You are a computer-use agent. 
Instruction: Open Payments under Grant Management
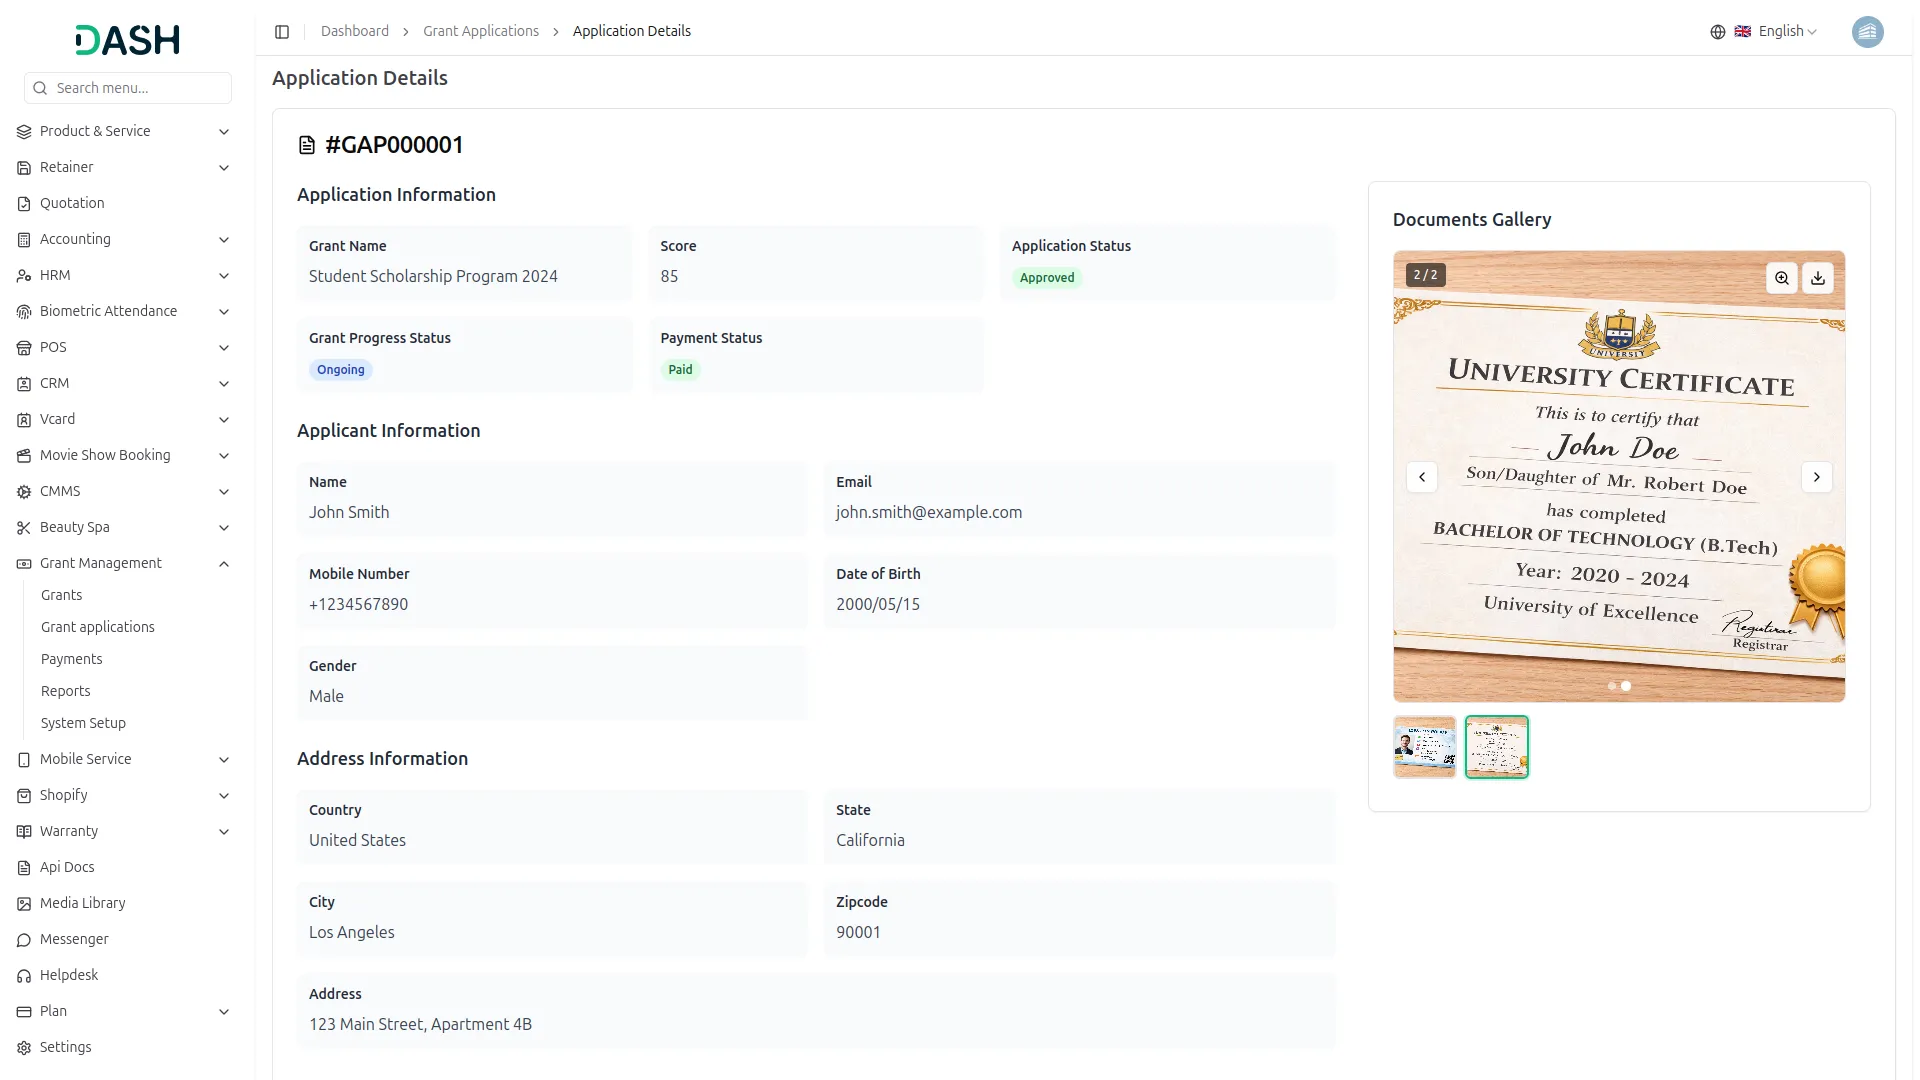[x=72, y=659]
